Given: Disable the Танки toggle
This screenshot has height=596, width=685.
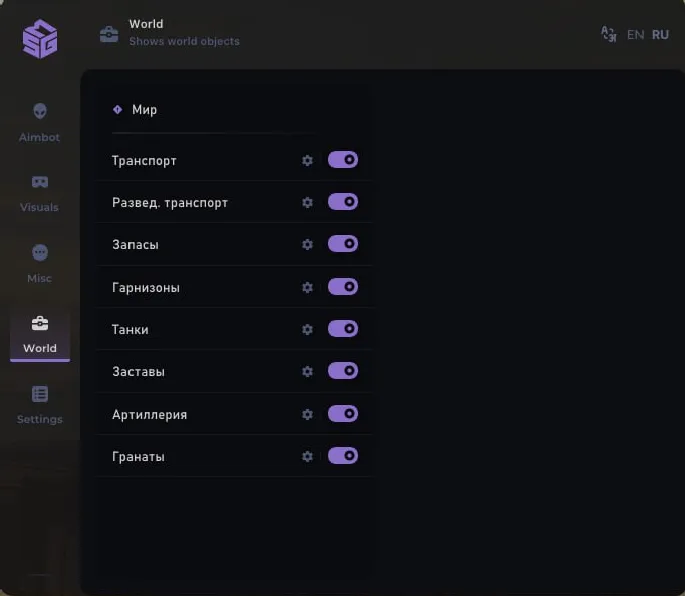Looking at the screenshot, I should [343, 329].
